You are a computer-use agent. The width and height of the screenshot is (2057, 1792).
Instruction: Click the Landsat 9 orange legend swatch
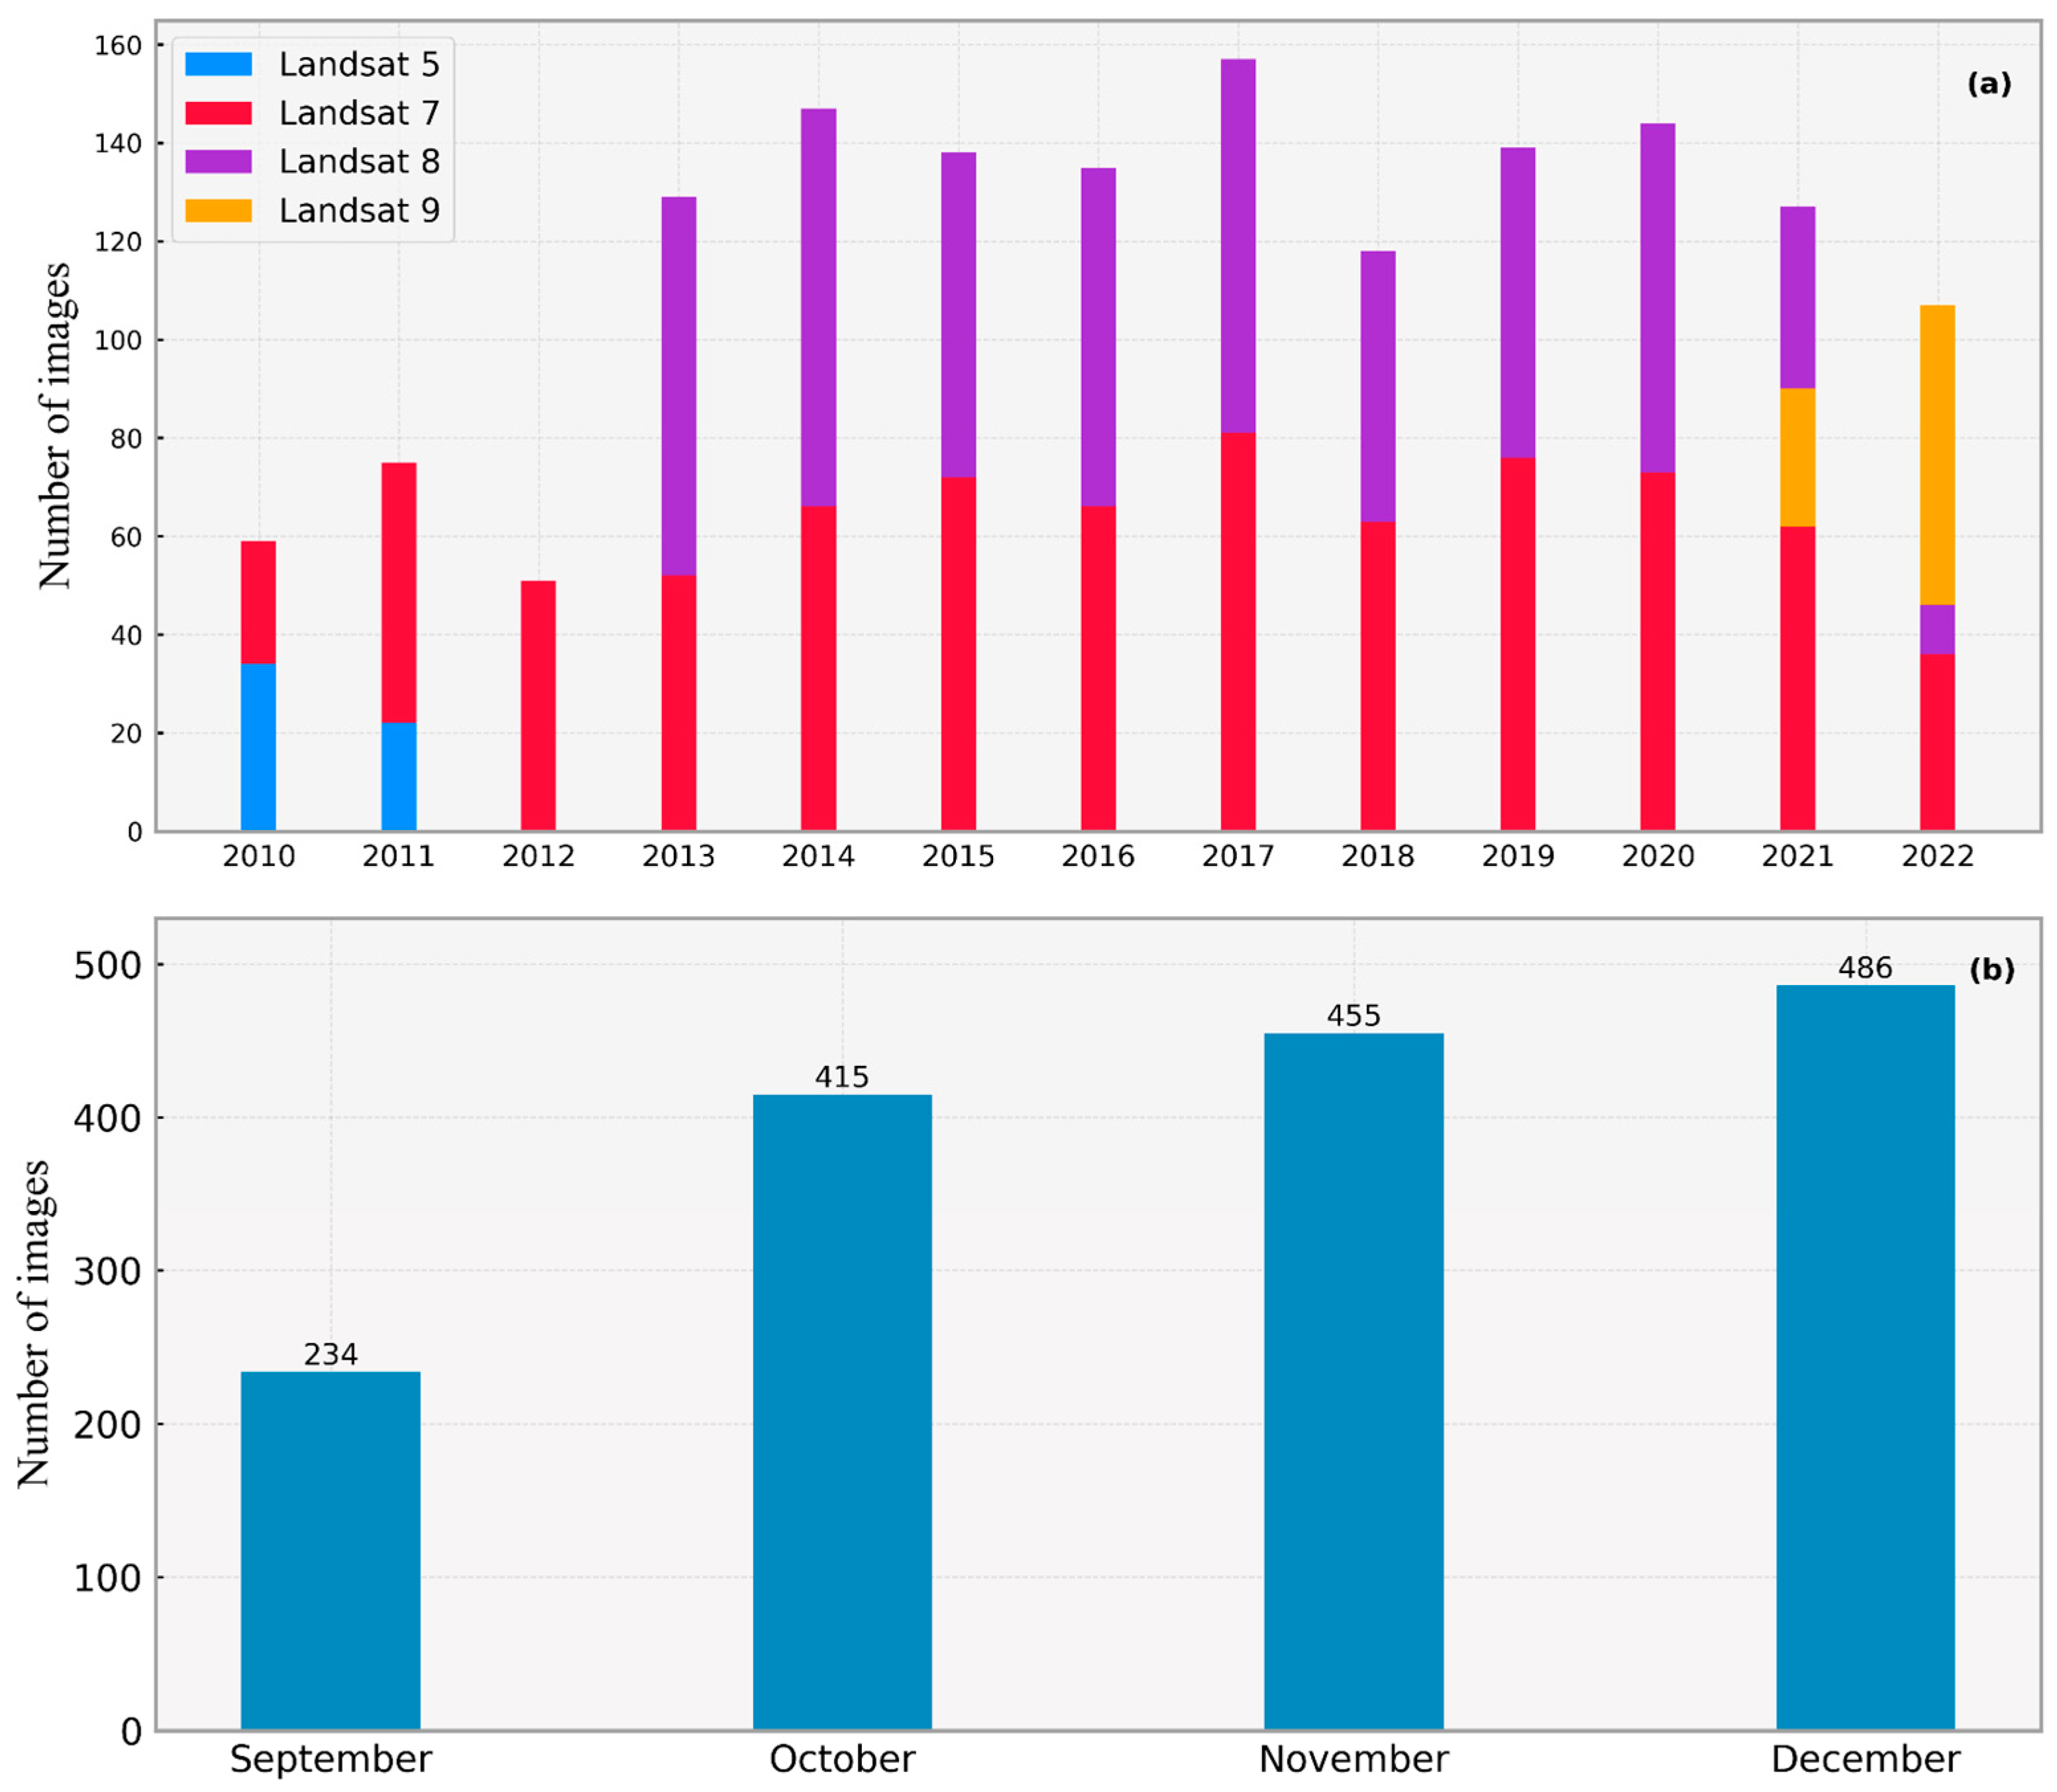[x=218, y=210]
